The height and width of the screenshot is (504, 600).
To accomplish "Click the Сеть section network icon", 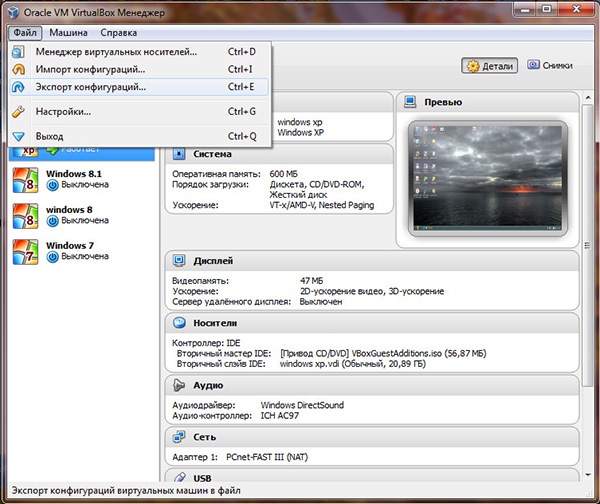I will click(x=178, y=437).
